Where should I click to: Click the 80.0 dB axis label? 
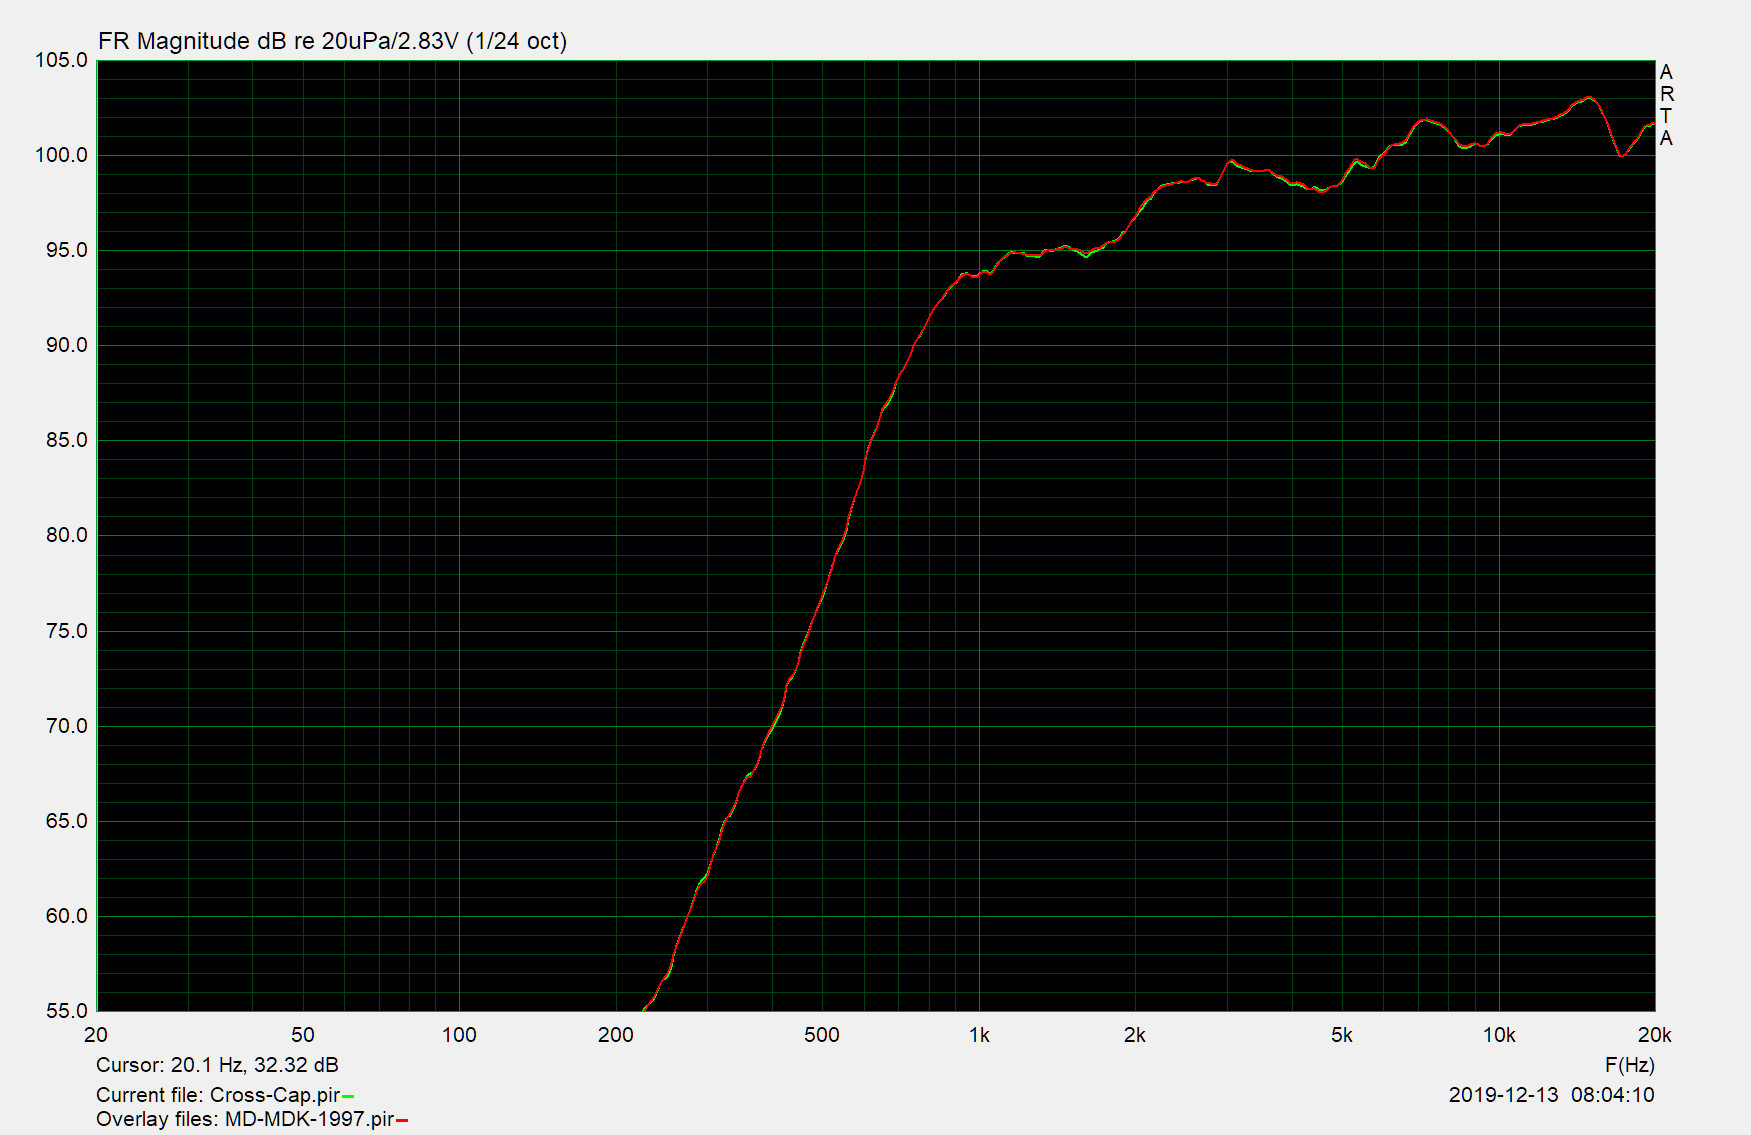point(66,535)
